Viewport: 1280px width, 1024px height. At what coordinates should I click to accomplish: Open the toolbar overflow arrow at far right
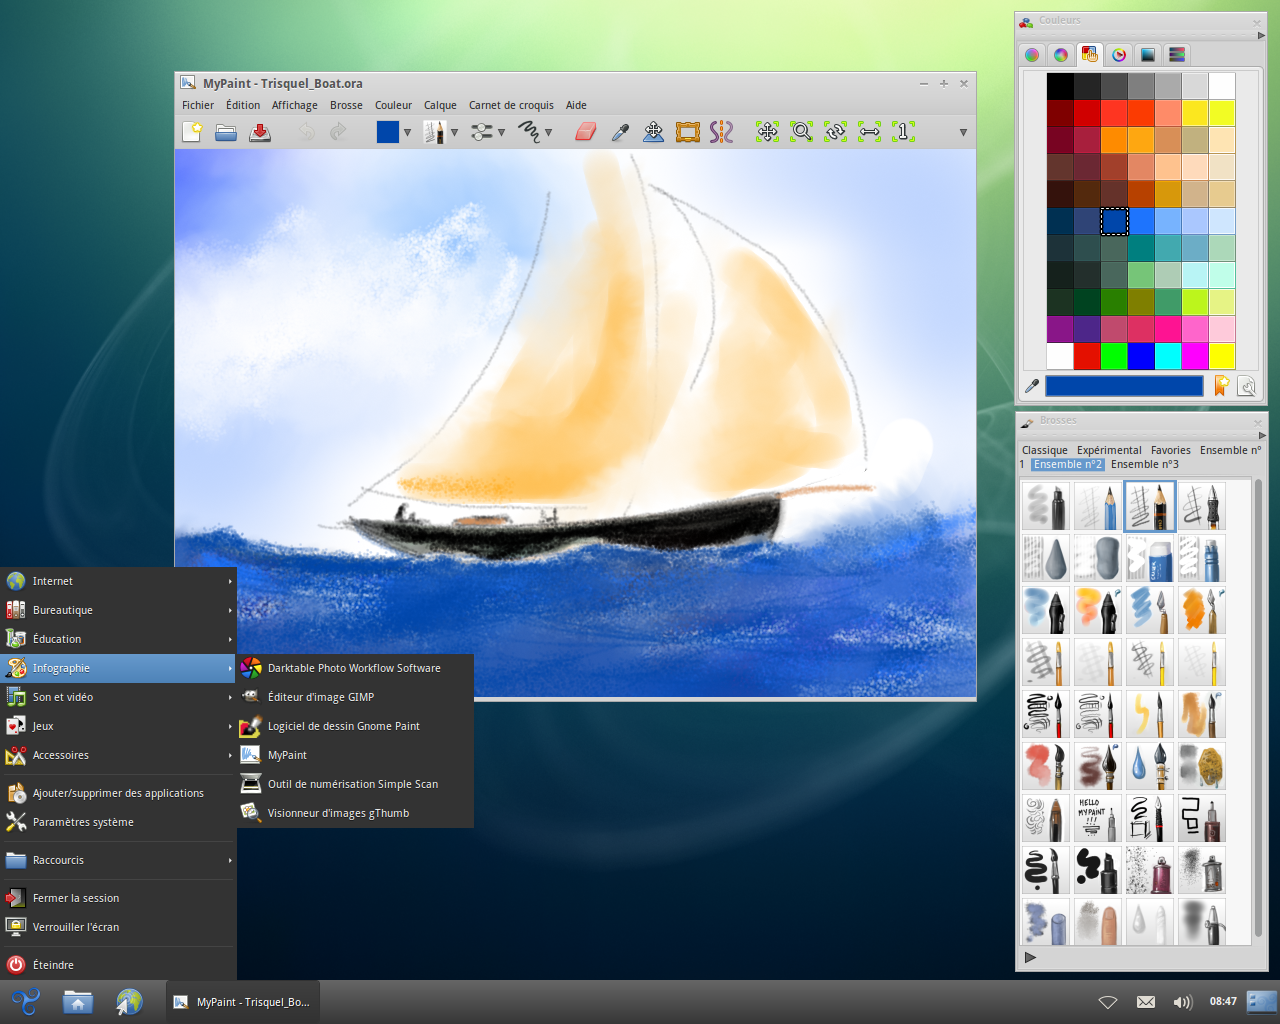pyautogui.click(x=963, y=132)
